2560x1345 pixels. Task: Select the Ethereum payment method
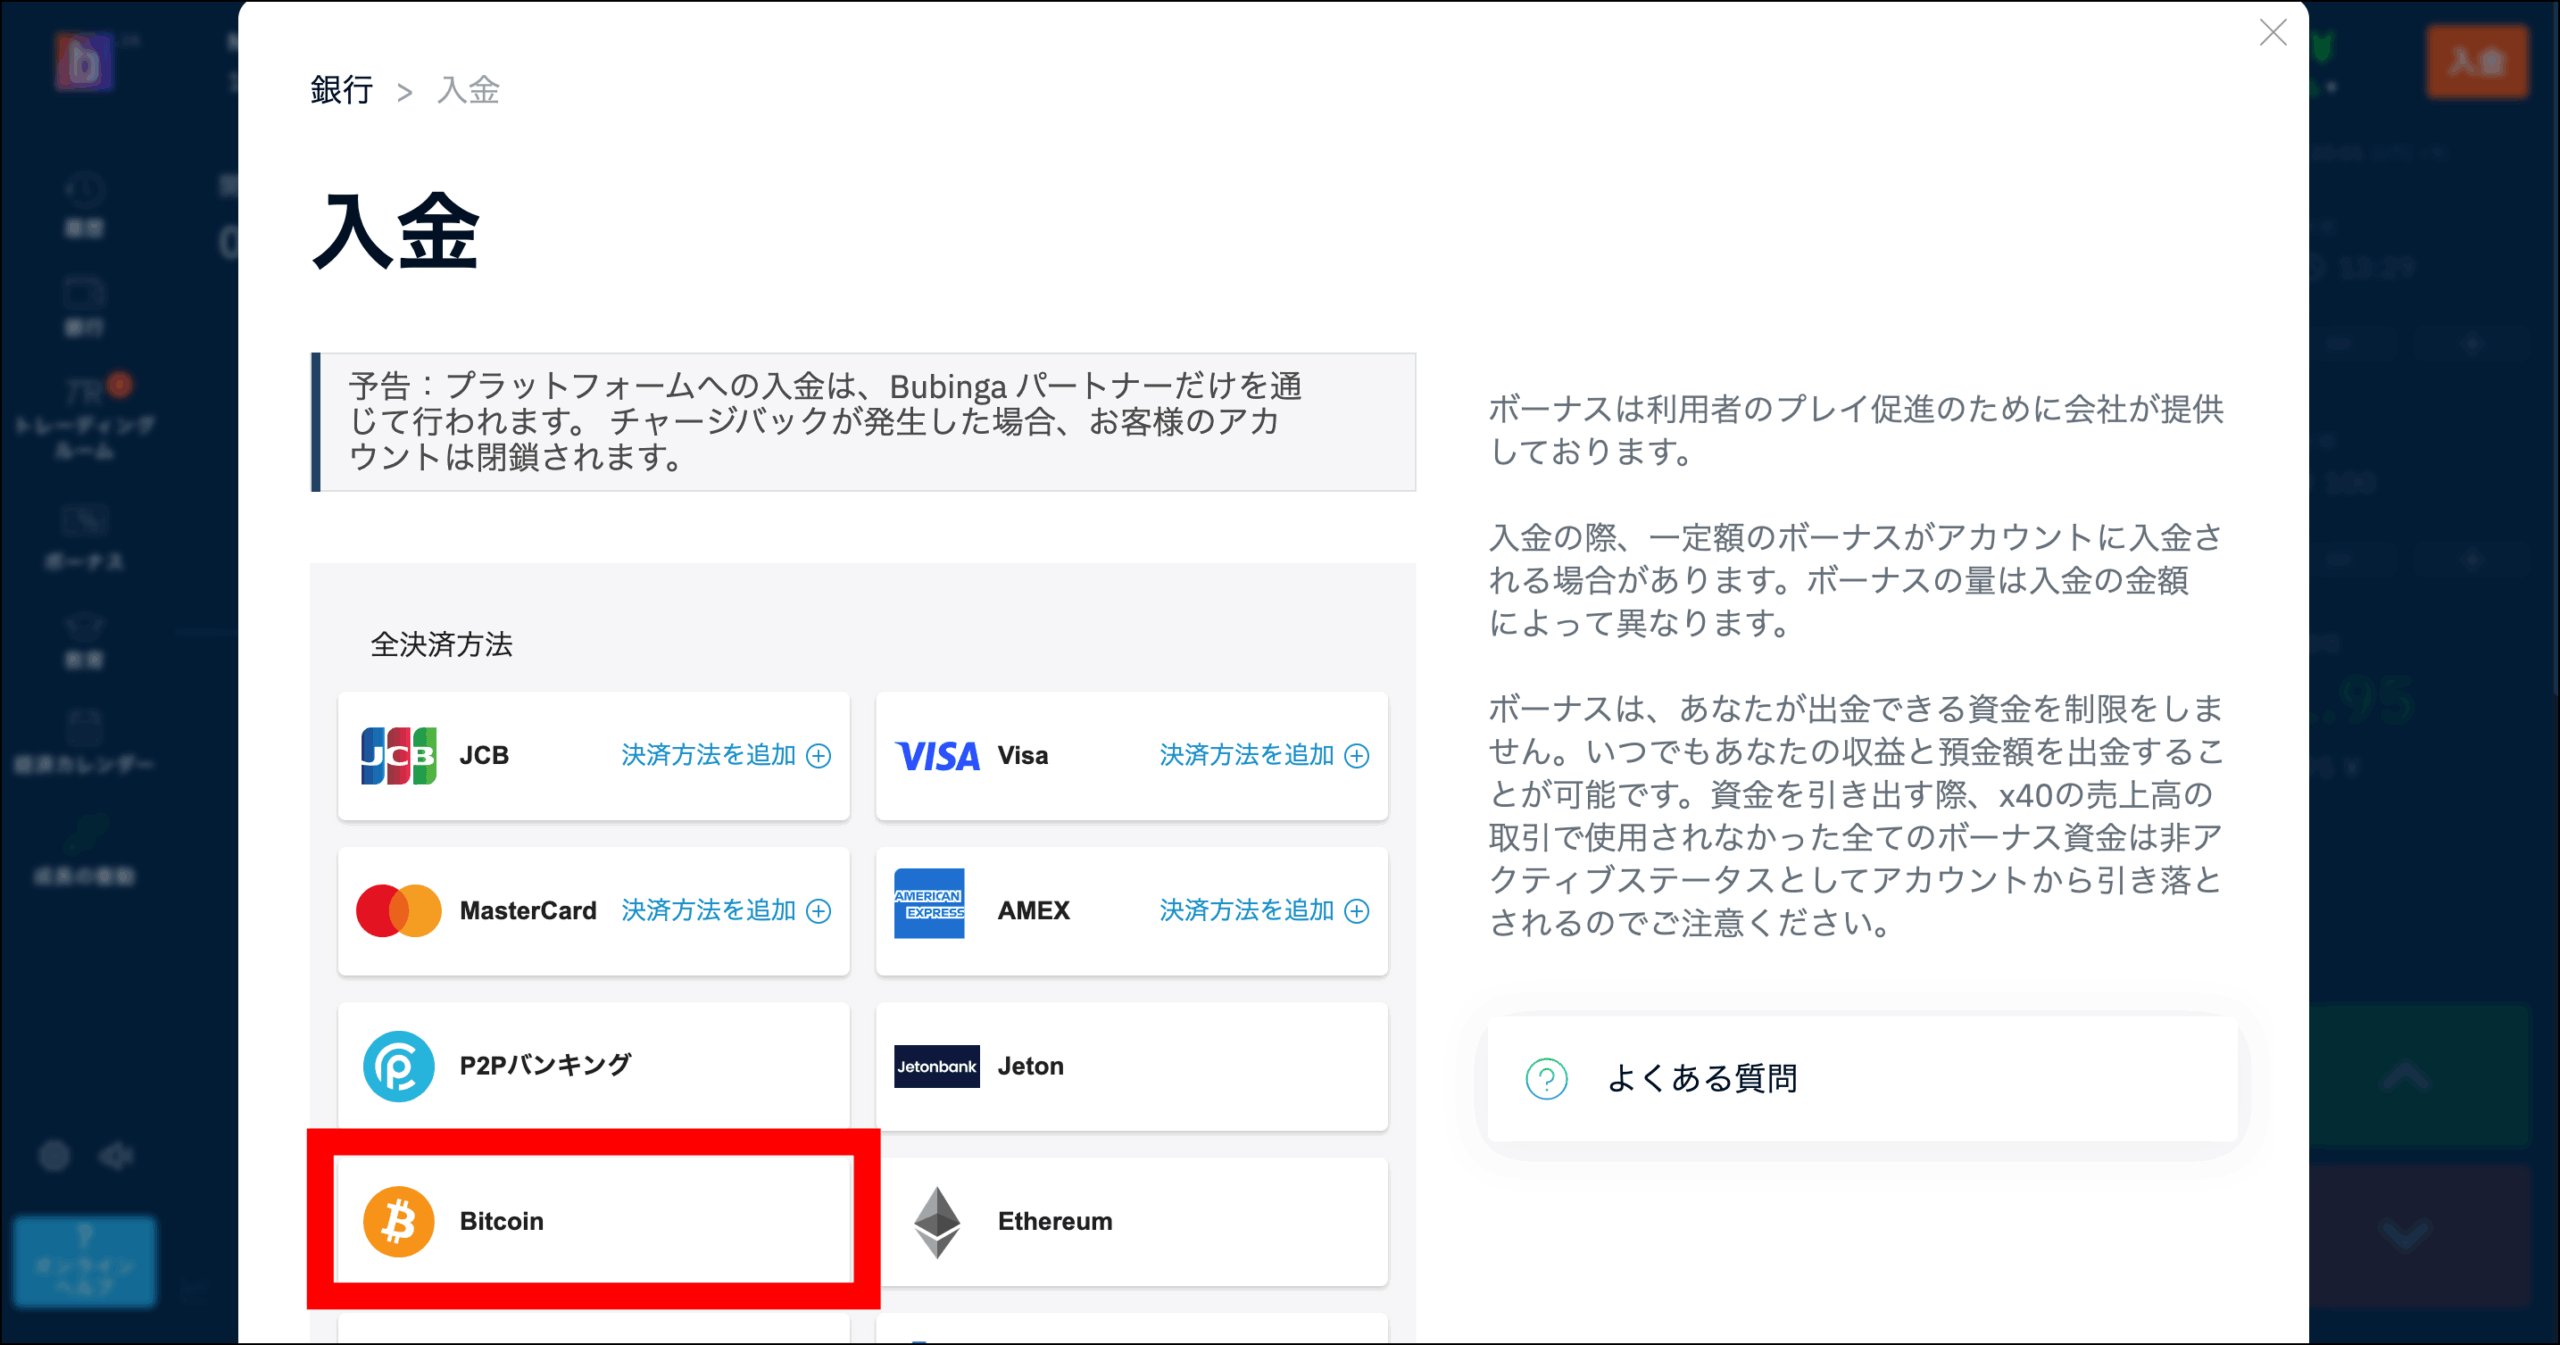click(x=1132, y=1221)
